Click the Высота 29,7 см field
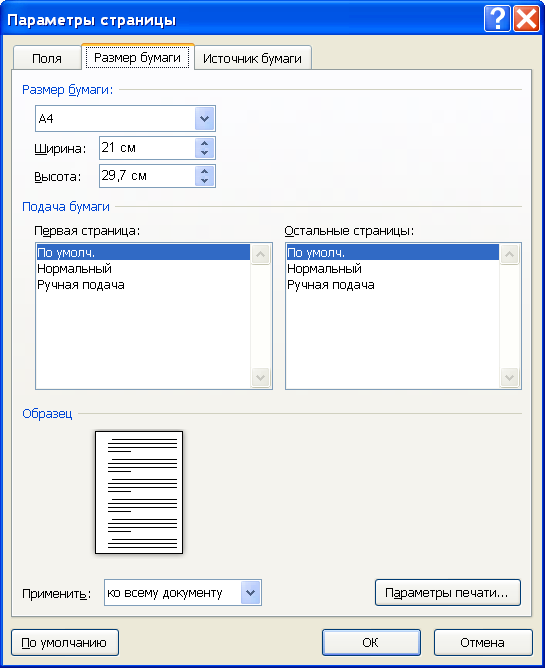545x668 pixels. (x=147, y=176)
